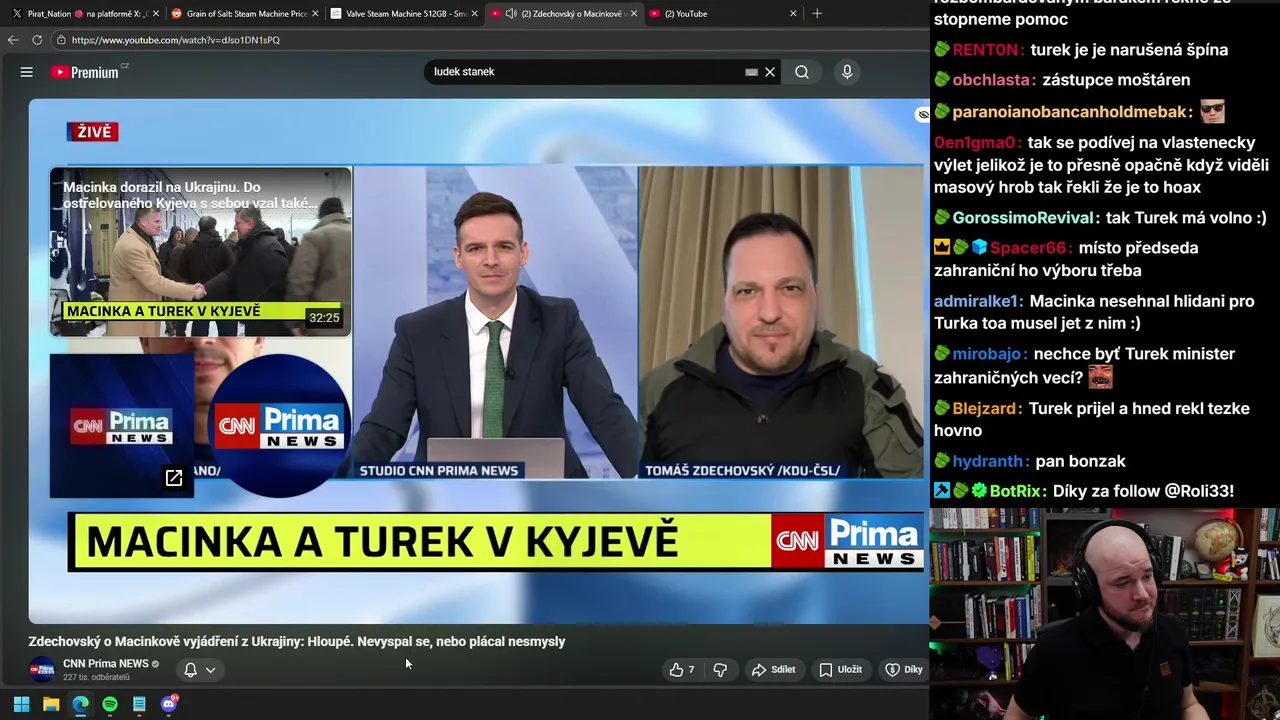Screen dimensions: 1280x720
Task: Click chat username obchlasta
Action: pyautogui.click(x=994, y=79)
